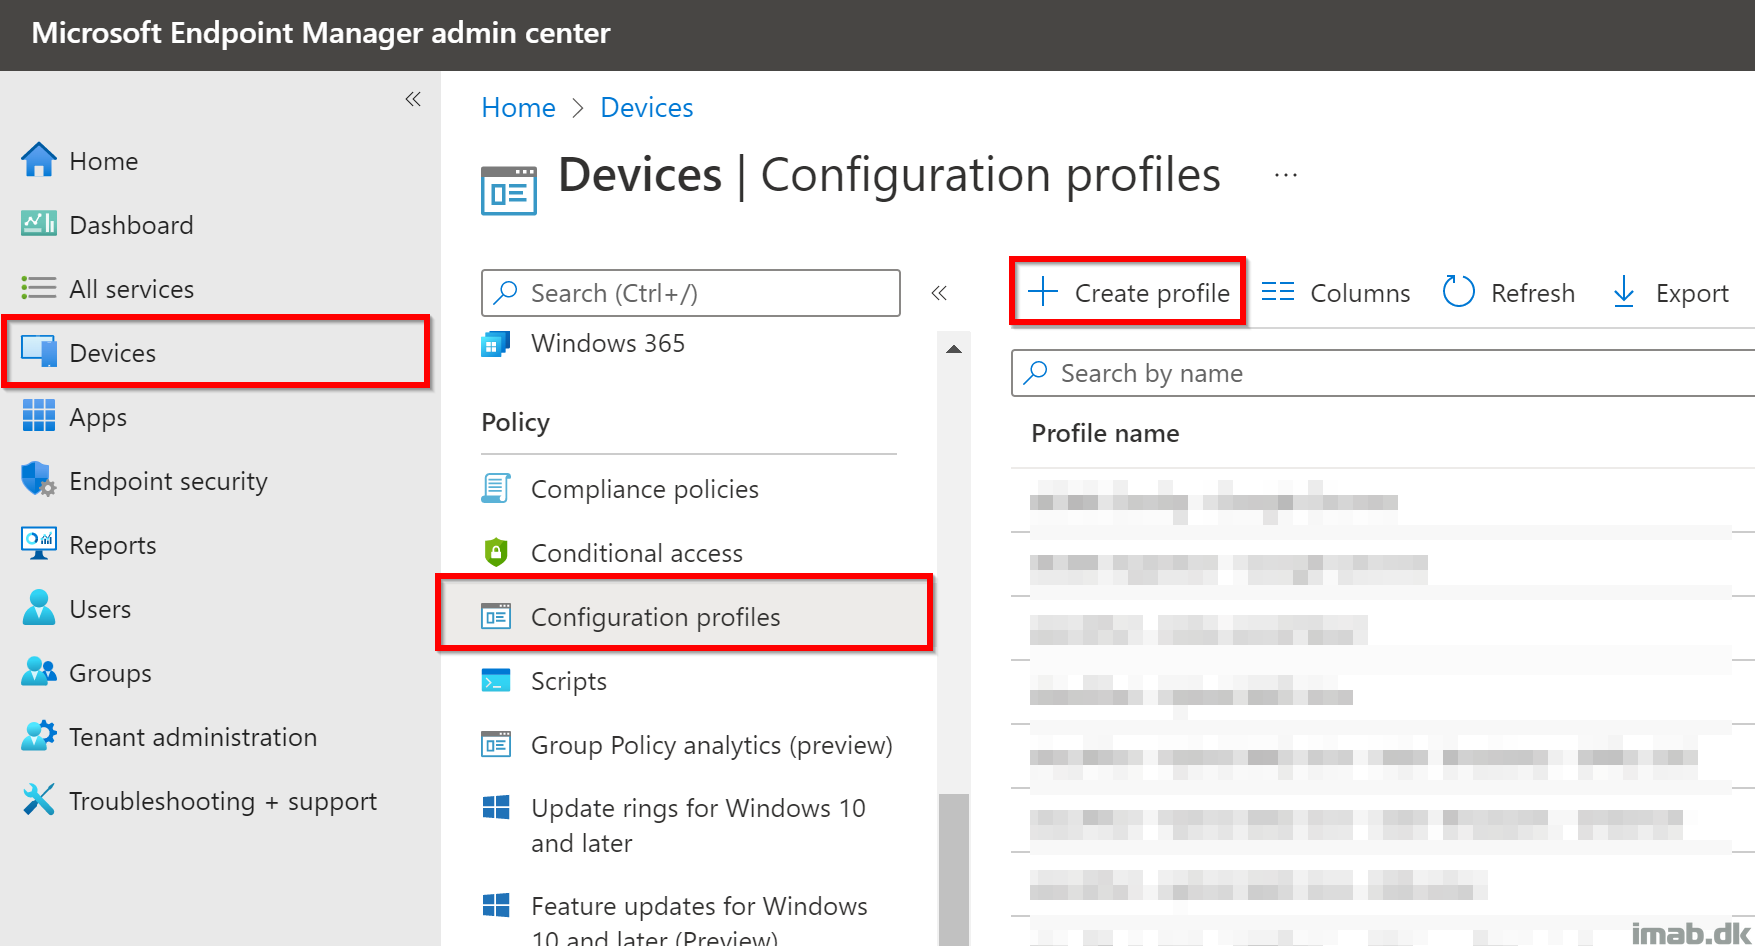
Task: Follow the Home breadcrumb link
Action: pos(518,107)
